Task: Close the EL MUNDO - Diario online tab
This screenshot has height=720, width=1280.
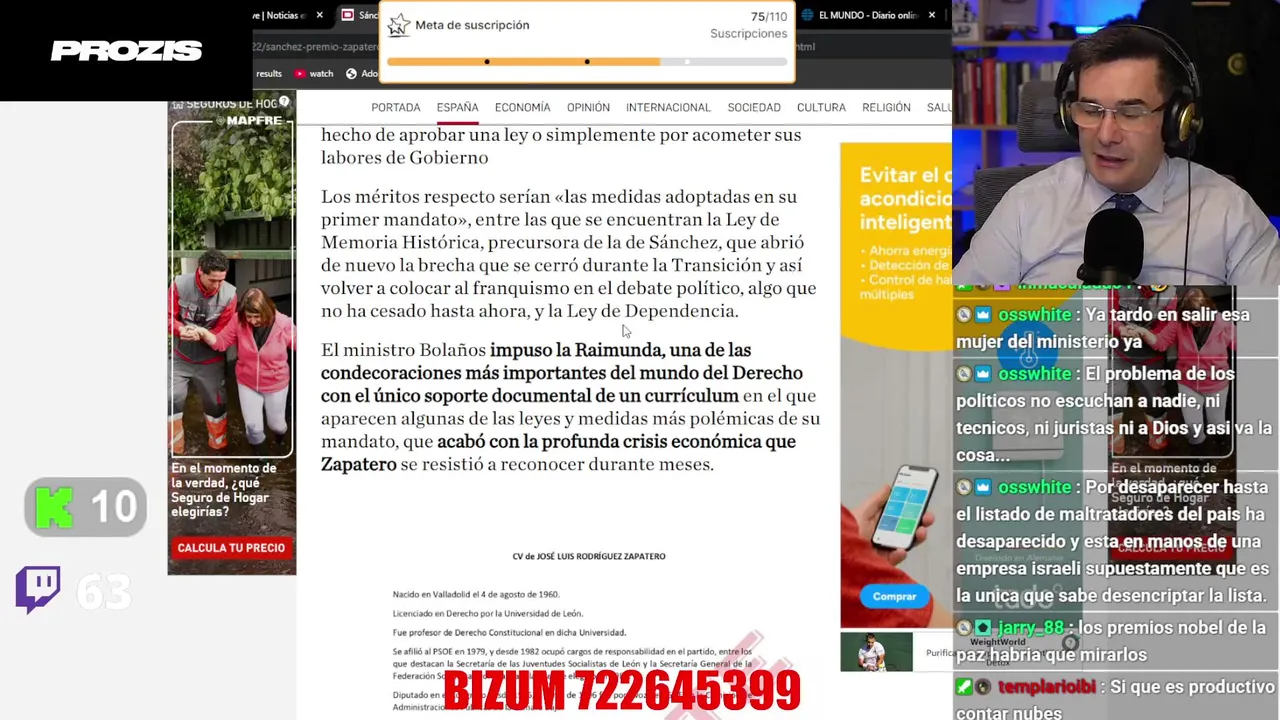Action: pyautogui.click(x=932, y=15)
